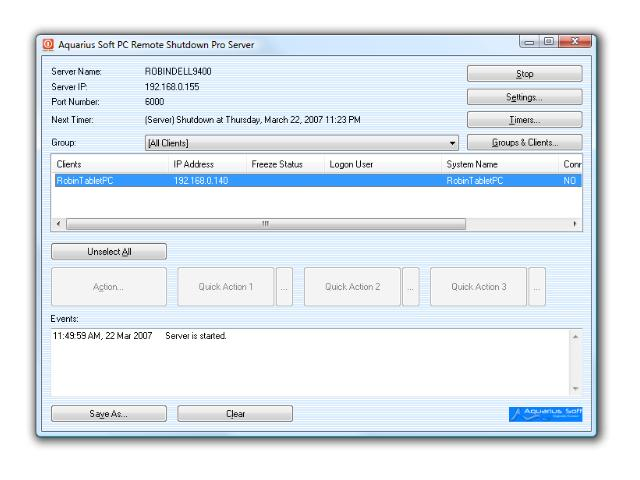
Task: Click the client list right scroll arrow
Action: [575, 224]
